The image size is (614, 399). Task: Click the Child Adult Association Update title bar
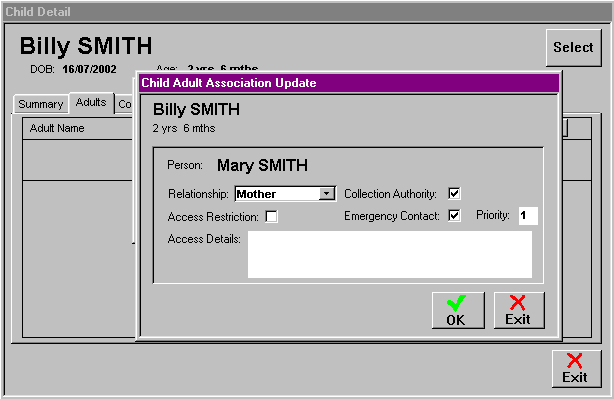tap(349, 83)
